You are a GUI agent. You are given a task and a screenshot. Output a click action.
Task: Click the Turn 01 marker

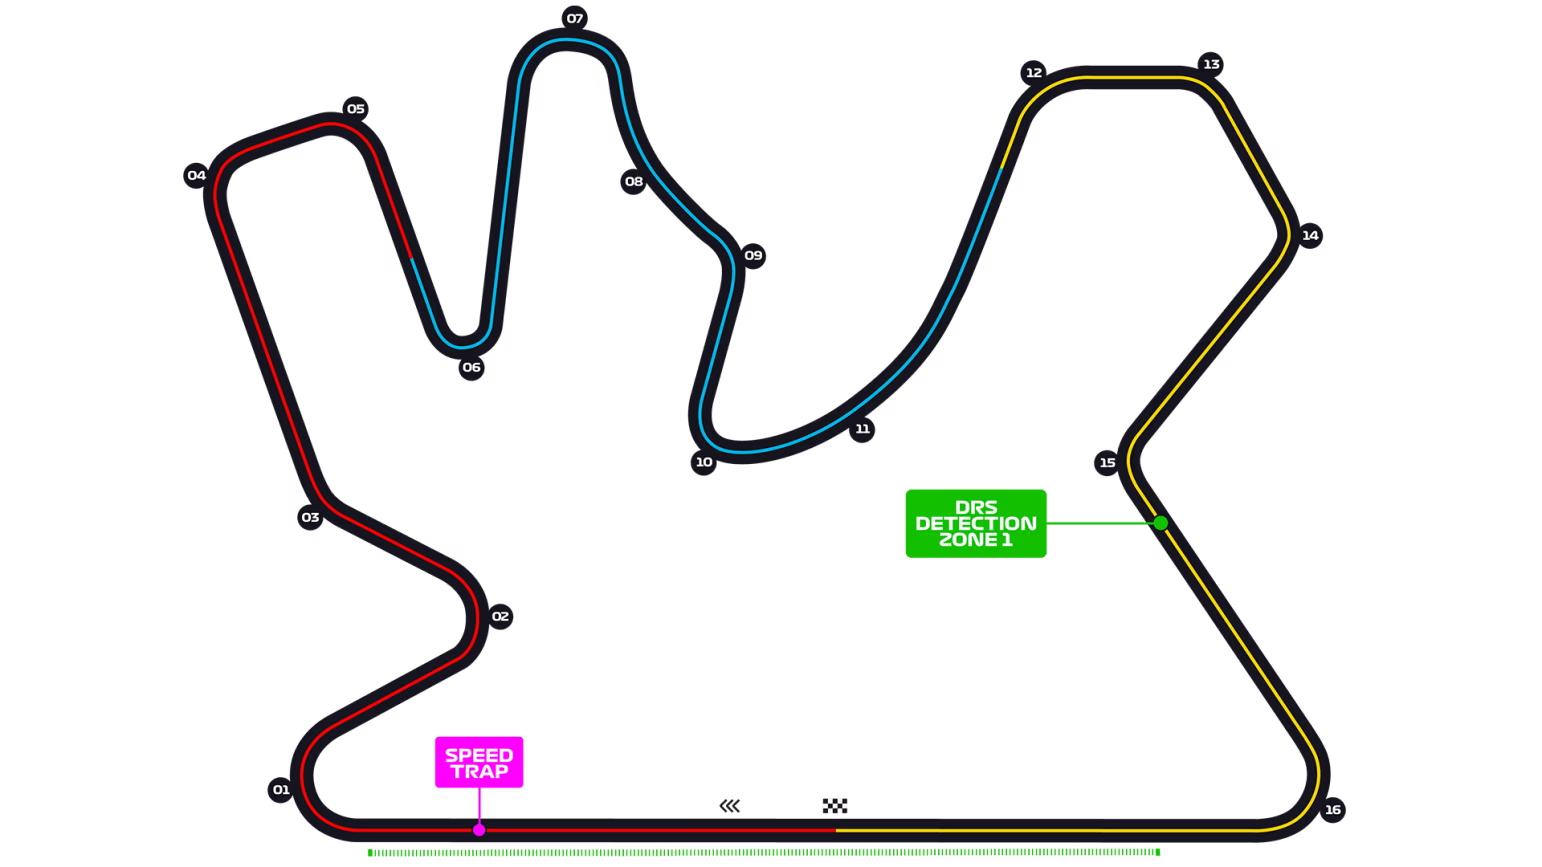point(279,789)
